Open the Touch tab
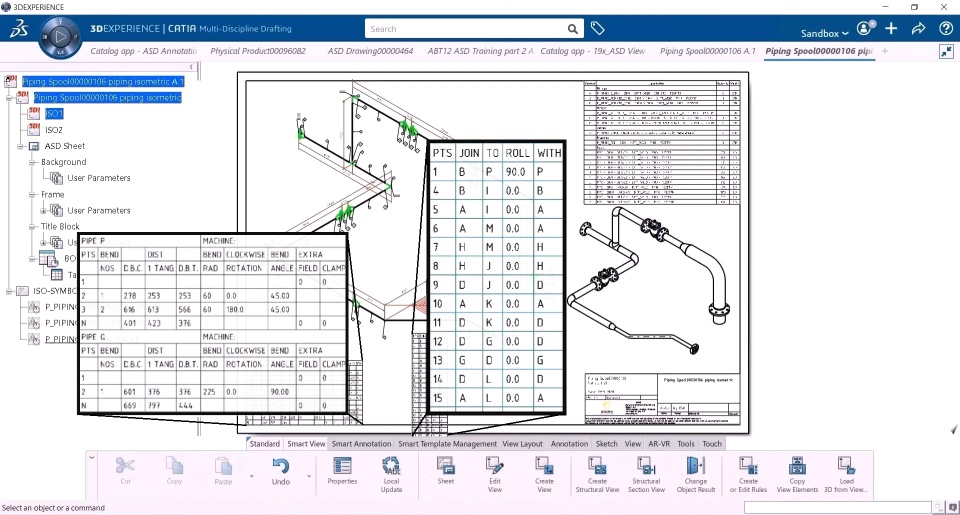 [x=711, y=444]
